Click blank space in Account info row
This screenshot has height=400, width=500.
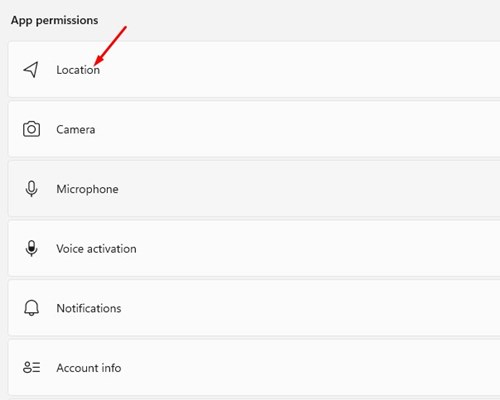[300, 368]
